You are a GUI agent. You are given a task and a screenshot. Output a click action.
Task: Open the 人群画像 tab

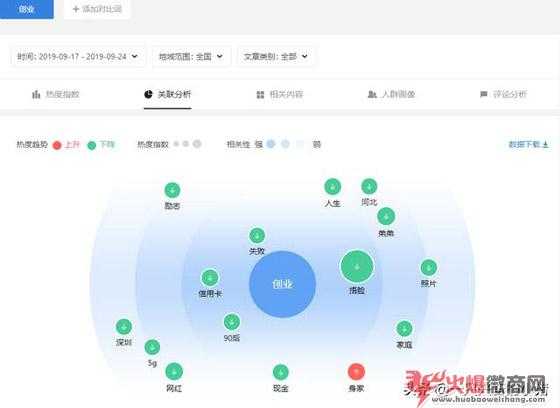click(x=392, y=94)
